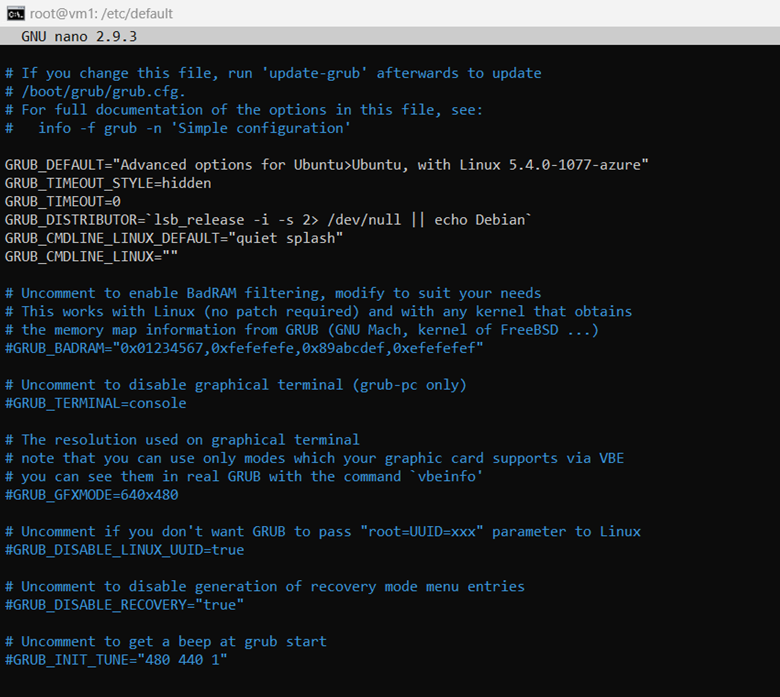Click the empty GRUB_CMDLINE_LINUX="" line

coord(91,257)
